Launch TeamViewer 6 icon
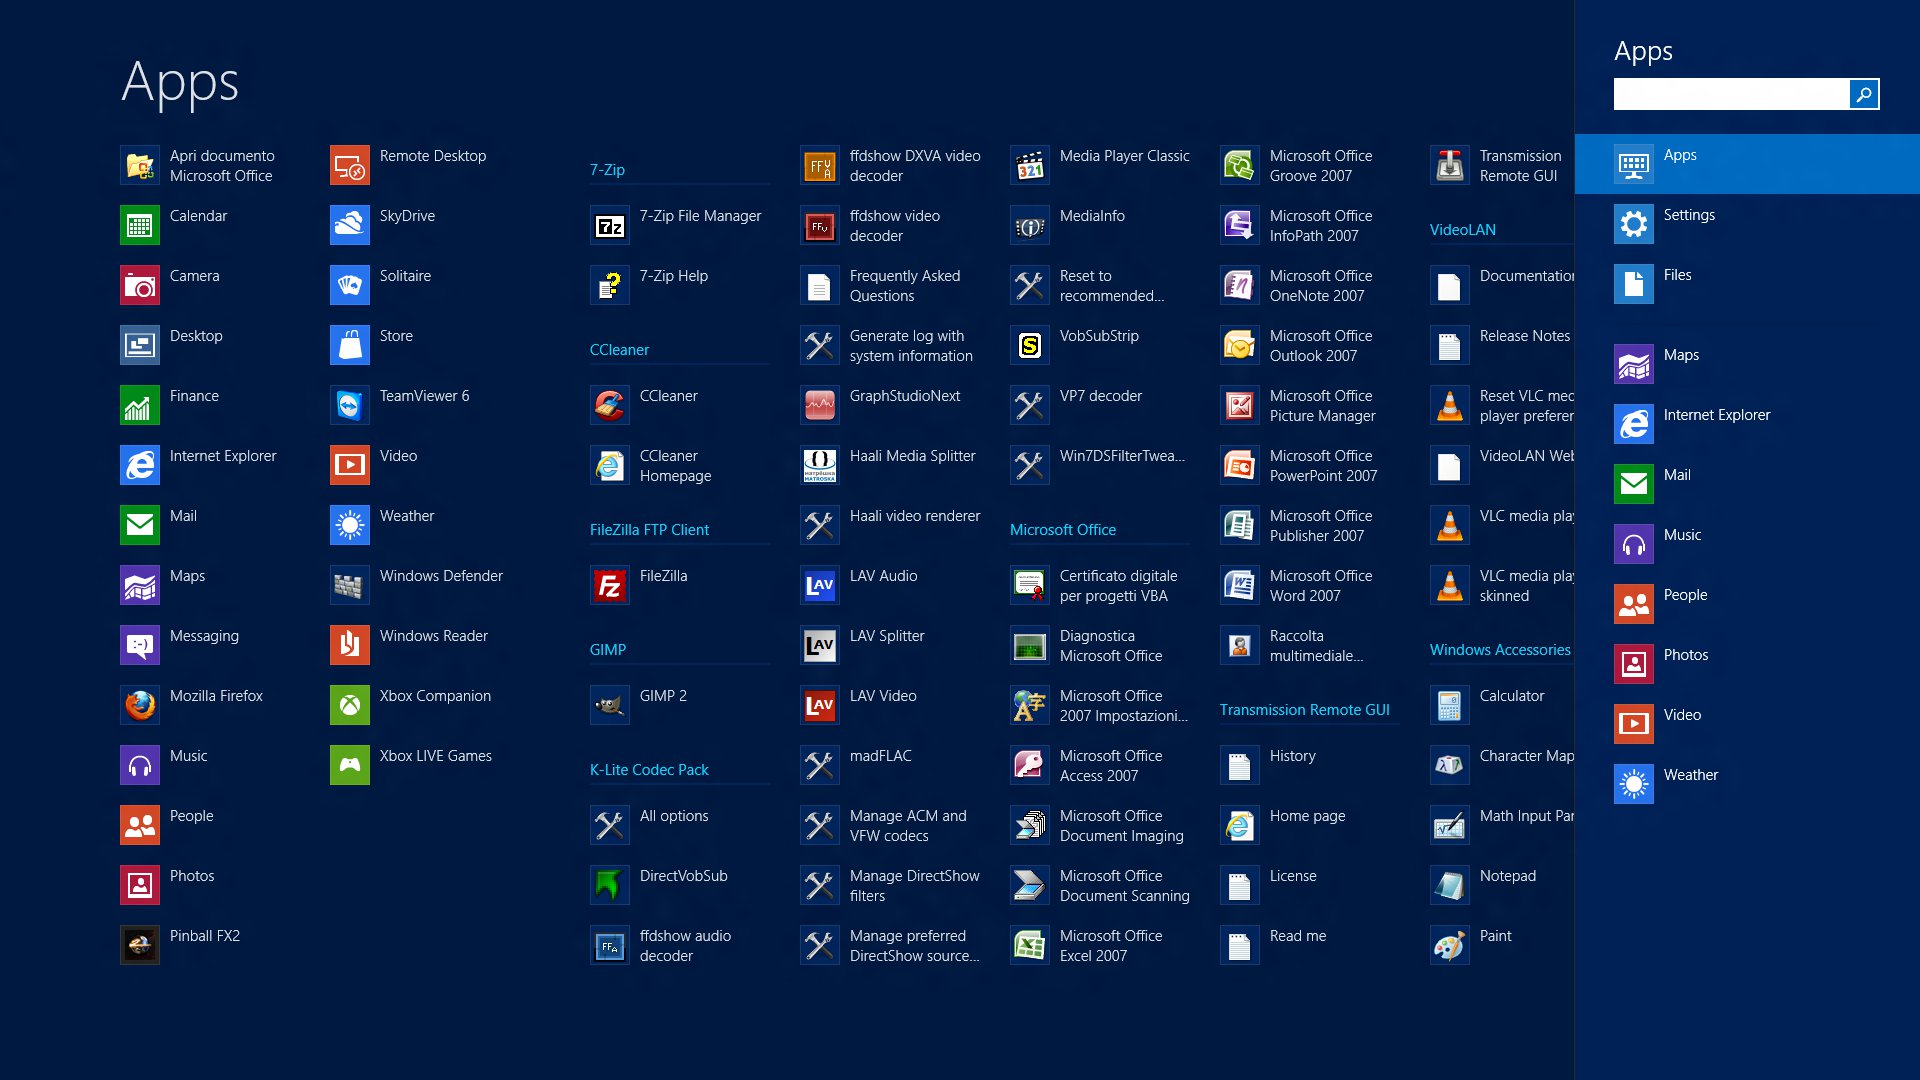The height and width of the screenshot is (1080, 1920). click(350, 405)
